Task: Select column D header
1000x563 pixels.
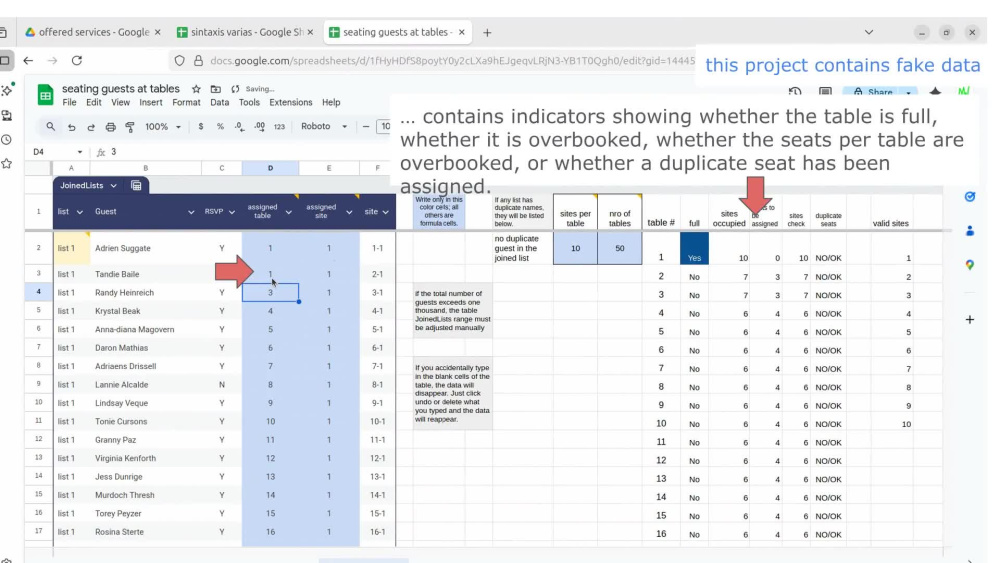Action: pos(270,168)
